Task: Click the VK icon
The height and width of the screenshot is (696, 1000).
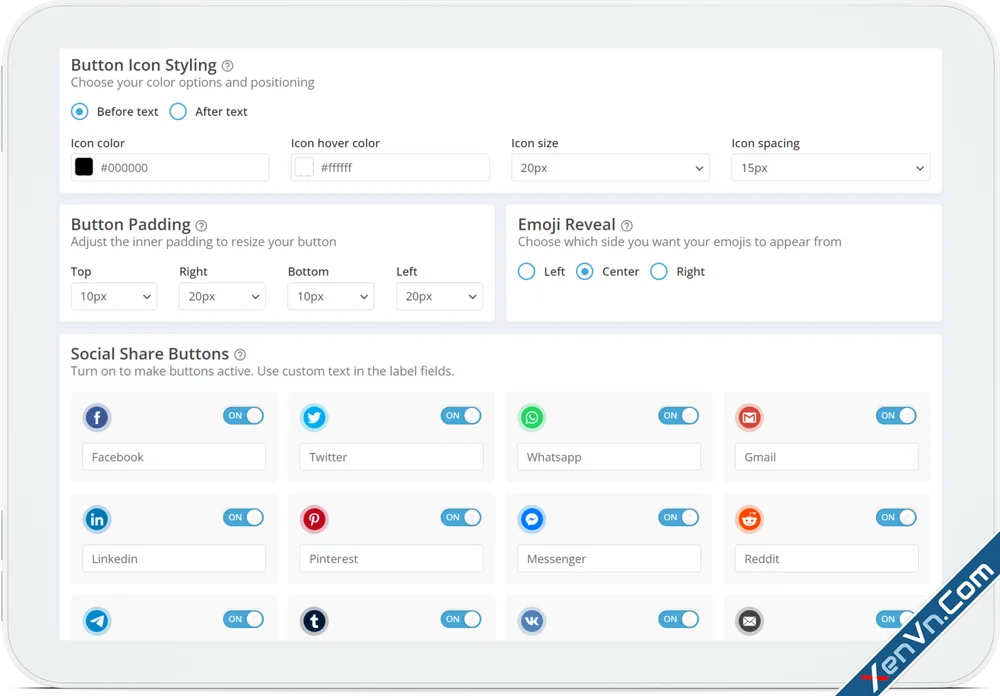Action: 532,621
